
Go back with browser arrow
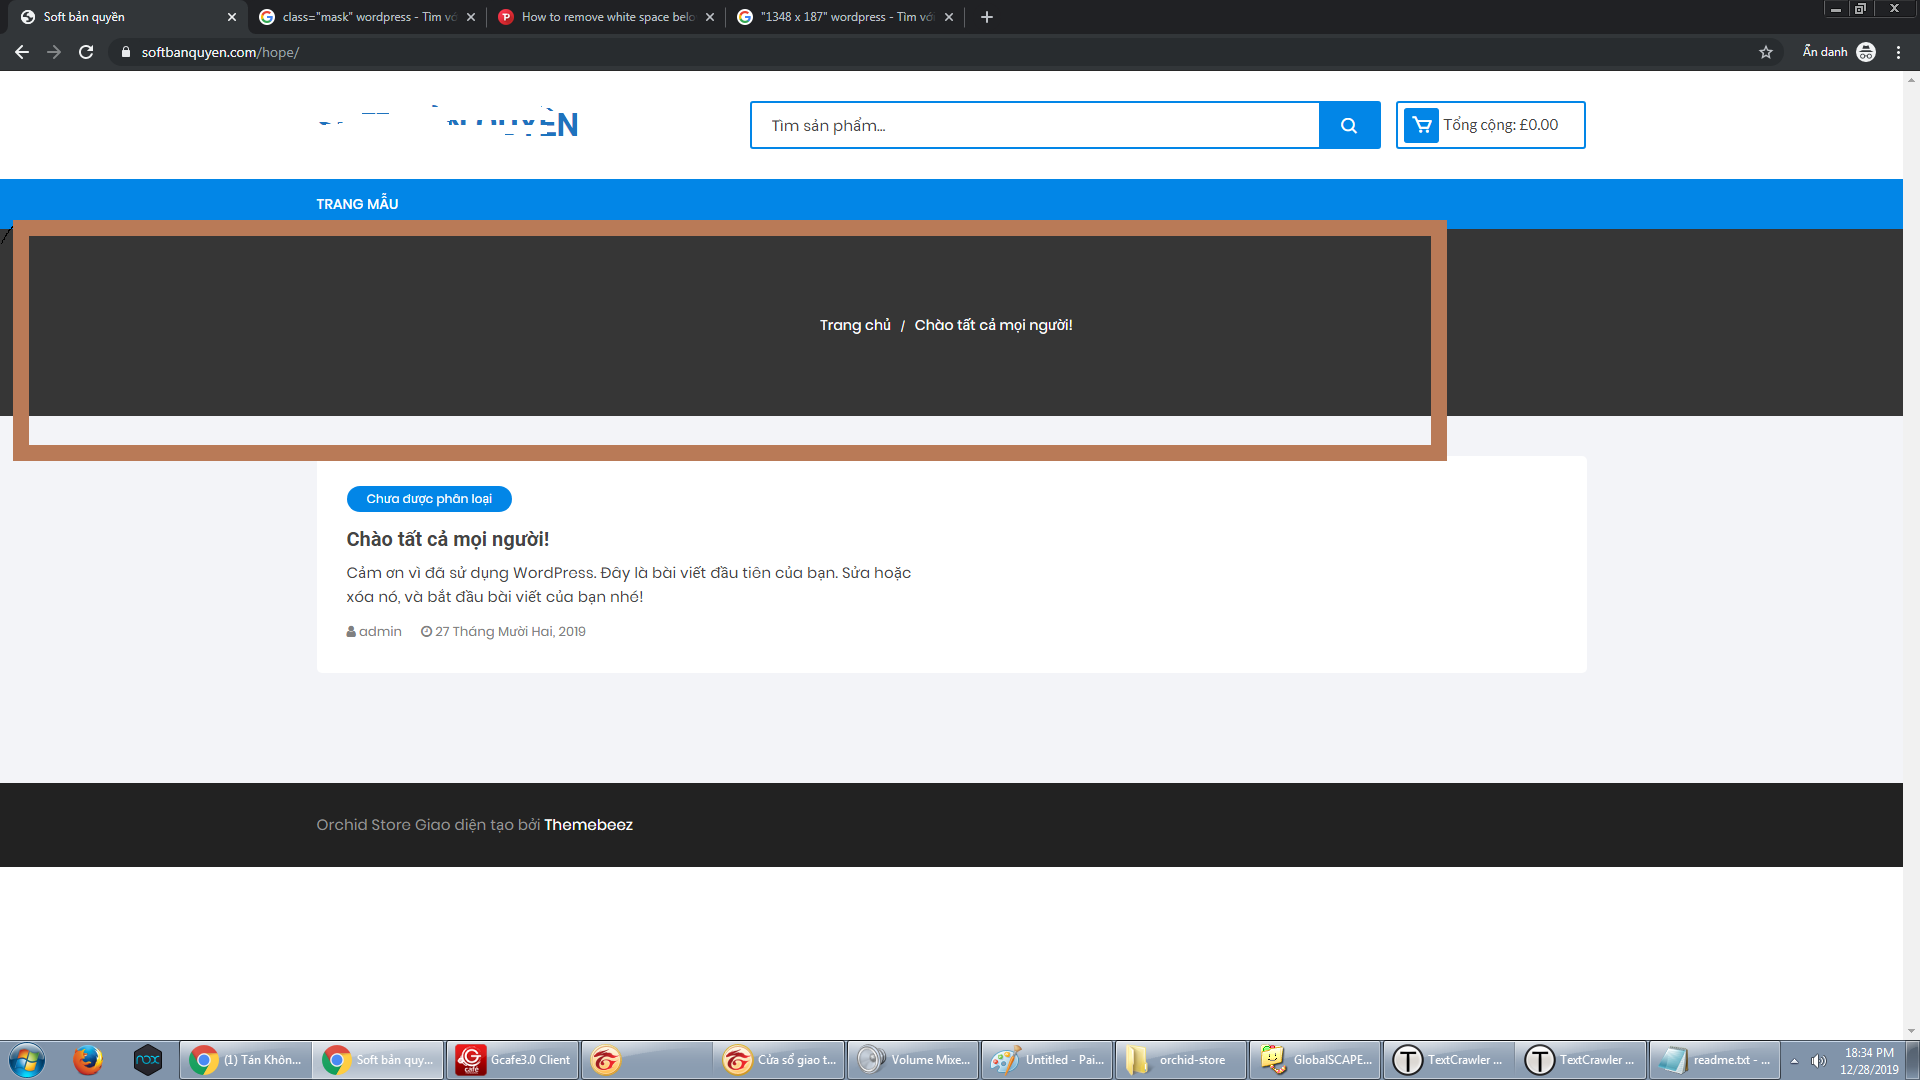tap(22, 52)
